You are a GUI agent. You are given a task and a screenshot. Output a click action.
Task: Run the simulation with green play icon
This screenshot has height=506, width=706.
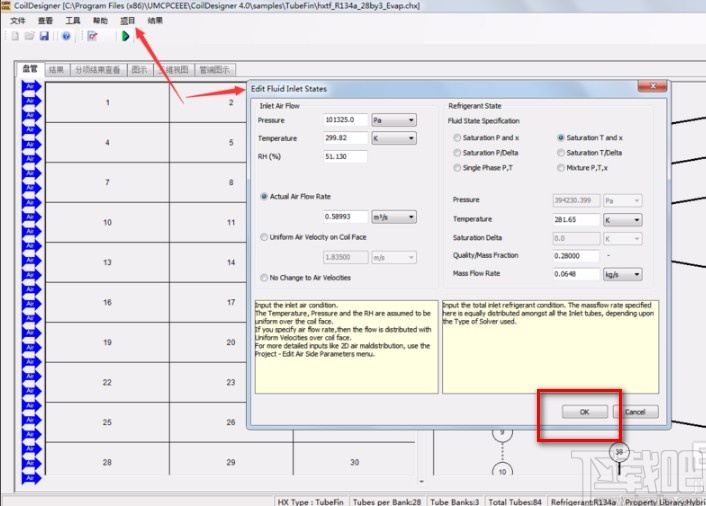(x=125, y=36)
